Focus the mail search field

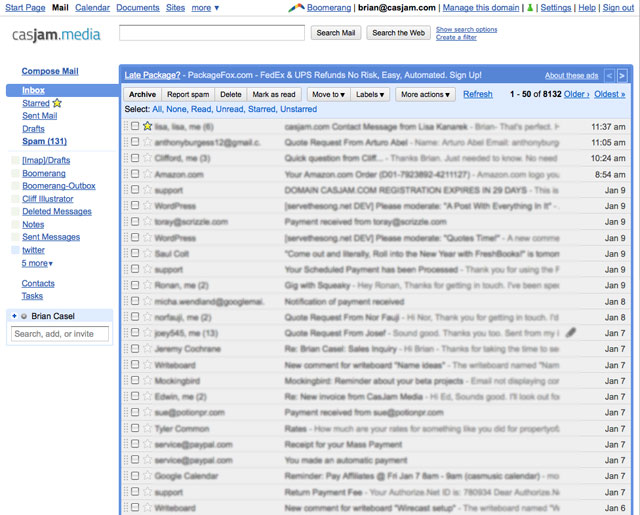[212, 33]
